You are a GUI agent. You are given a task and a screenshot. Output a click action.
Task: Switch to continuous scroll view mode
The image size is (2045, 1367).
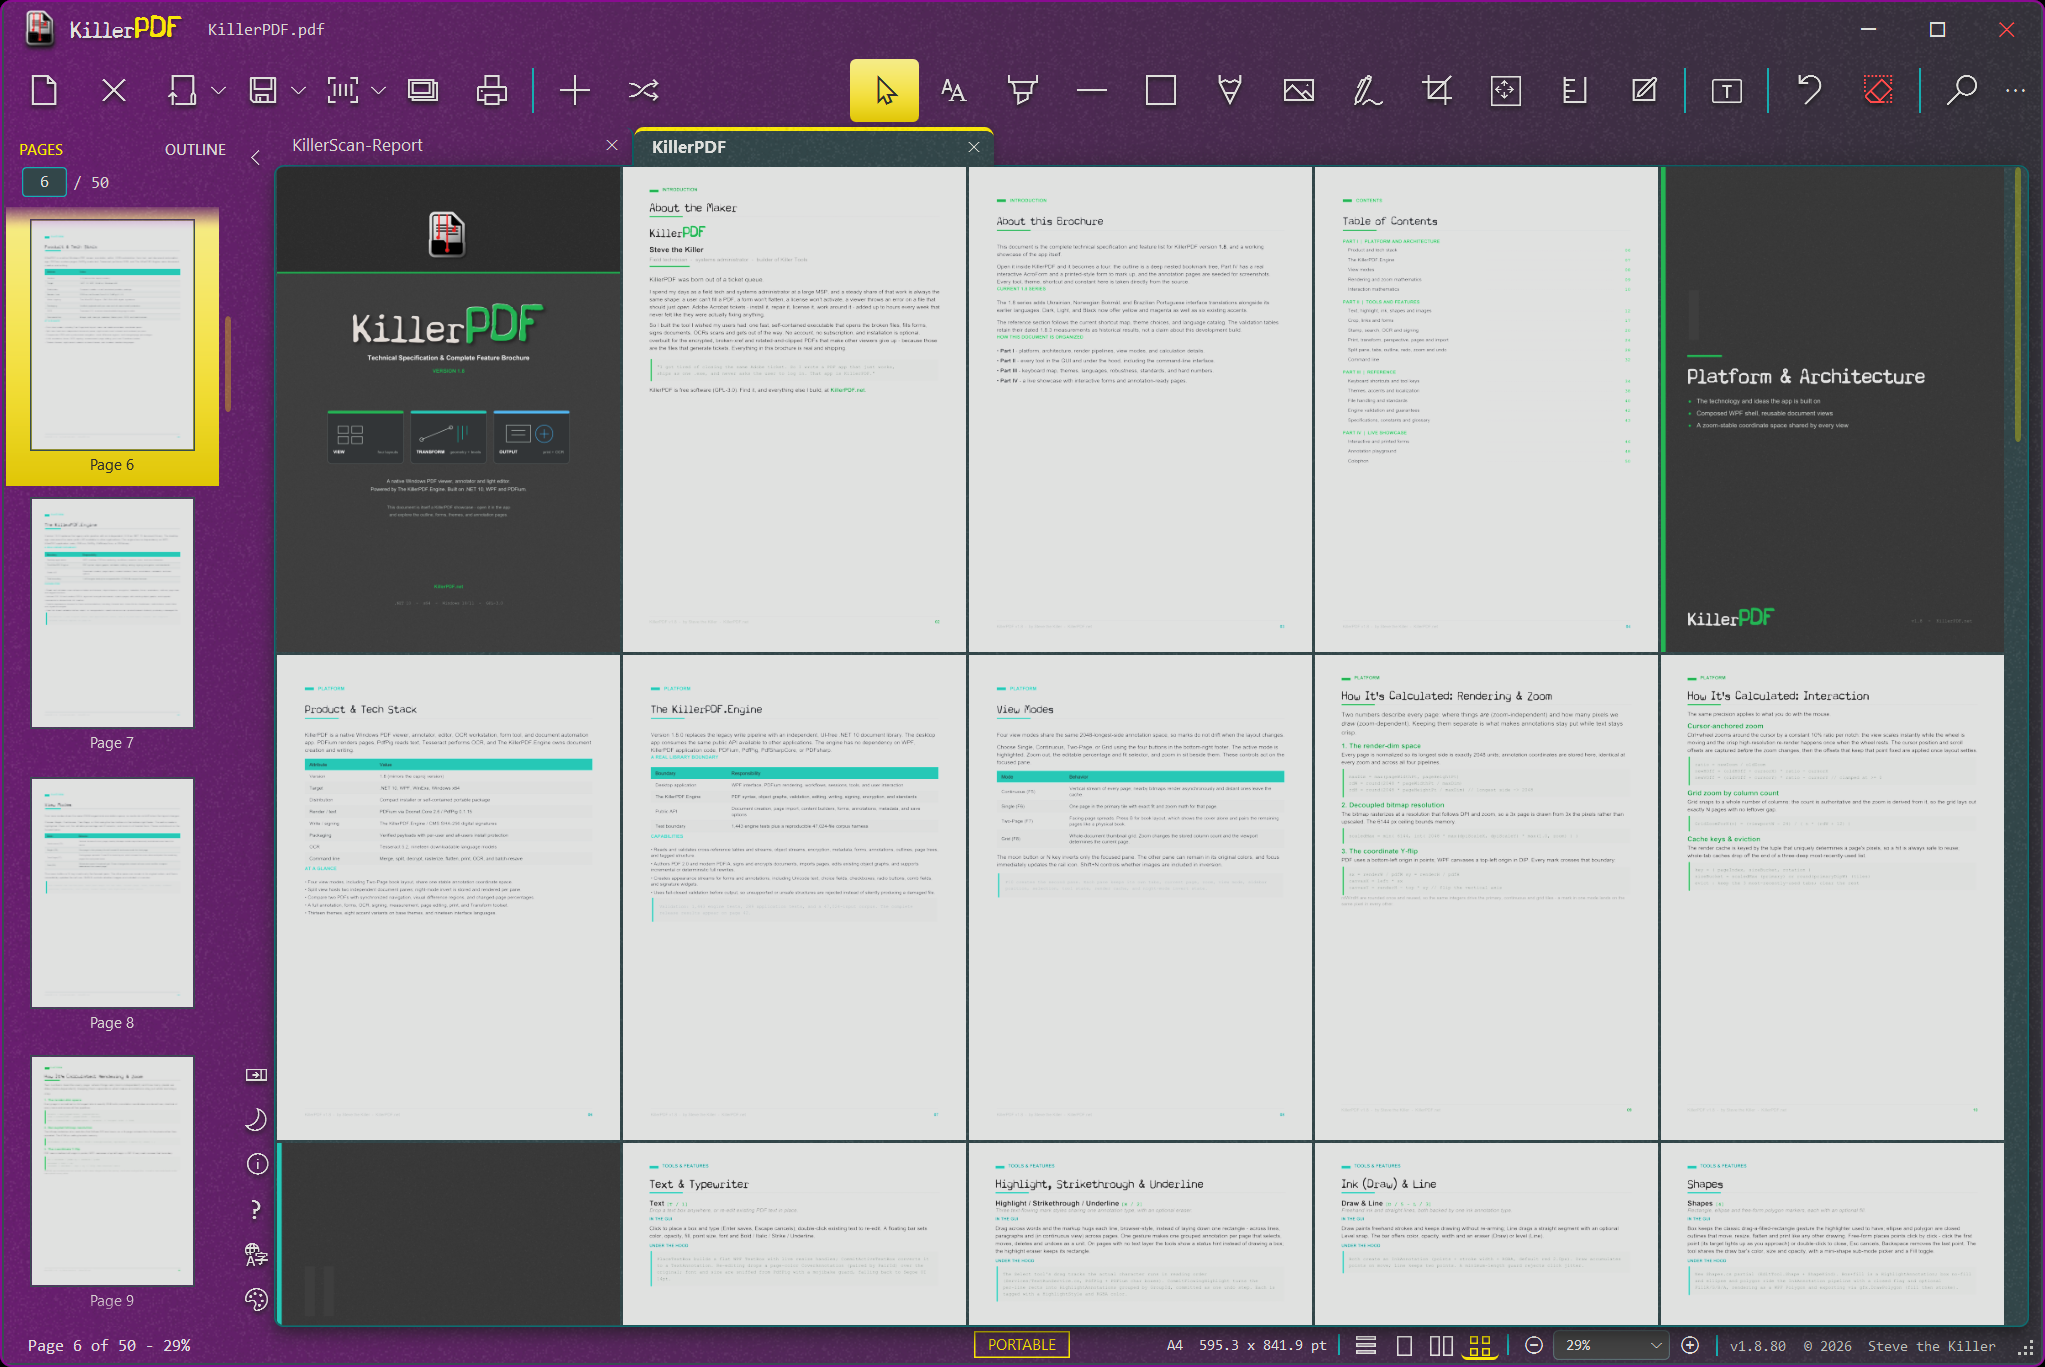point(1366,1346)
